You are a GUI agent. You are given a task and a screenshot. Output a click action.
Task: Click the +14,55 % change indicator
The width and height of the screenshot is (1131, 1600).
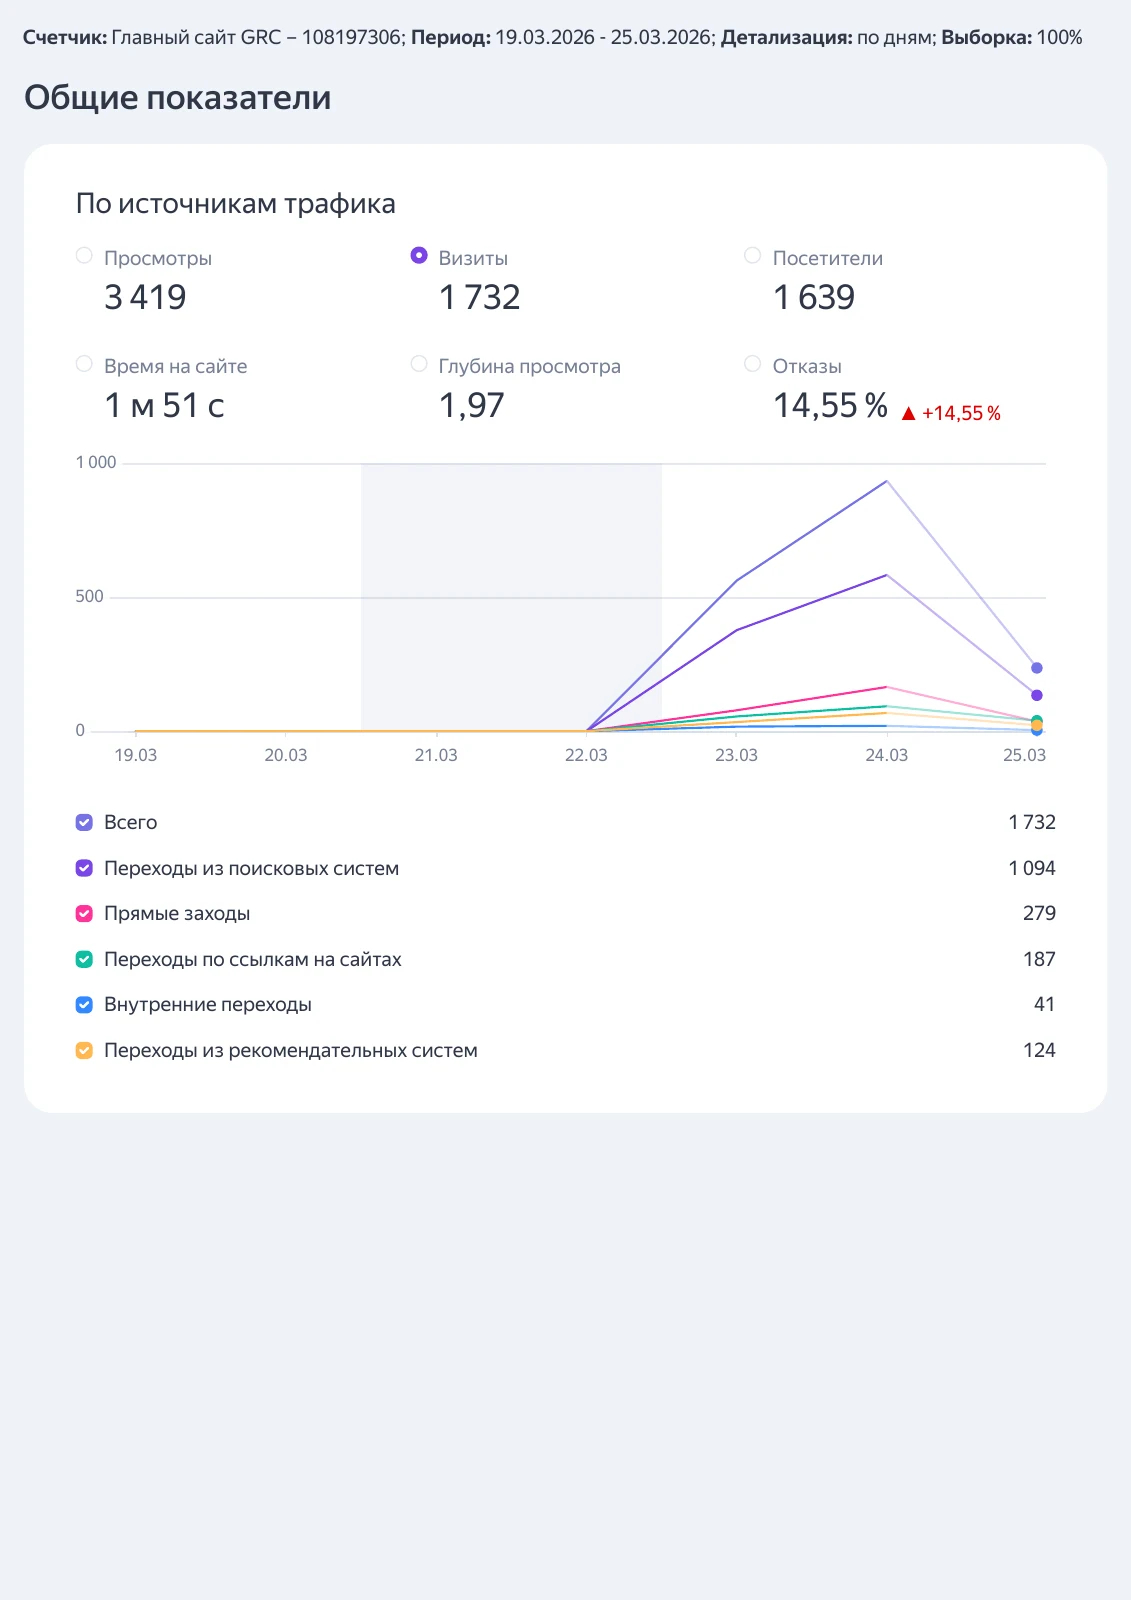coord(961,413)
